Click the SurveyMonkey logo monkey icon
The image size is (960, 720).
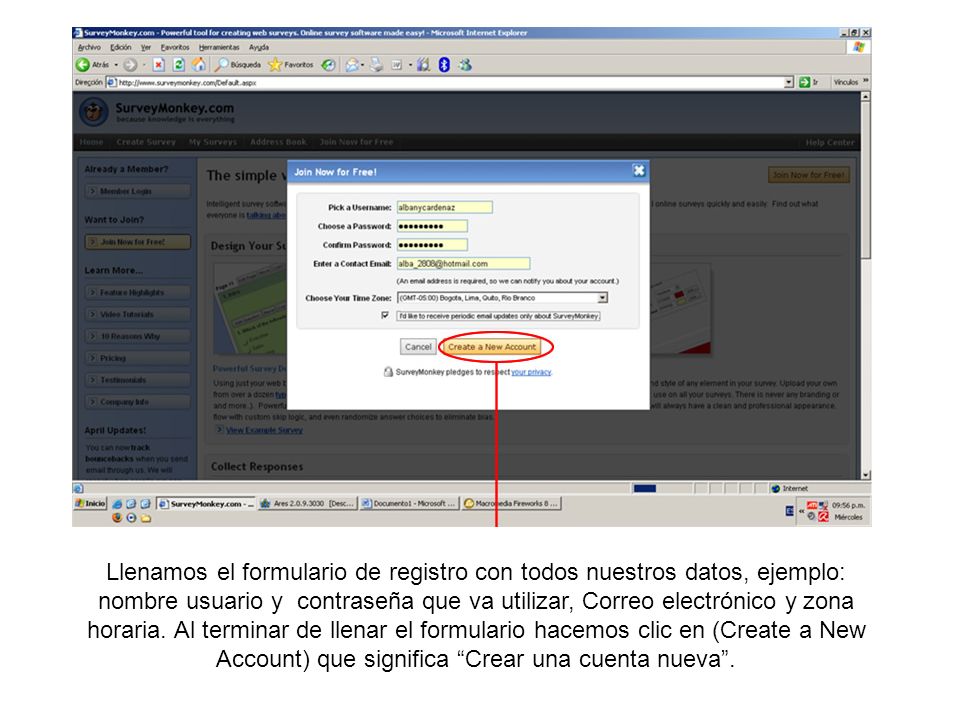[x=94, y=111]
